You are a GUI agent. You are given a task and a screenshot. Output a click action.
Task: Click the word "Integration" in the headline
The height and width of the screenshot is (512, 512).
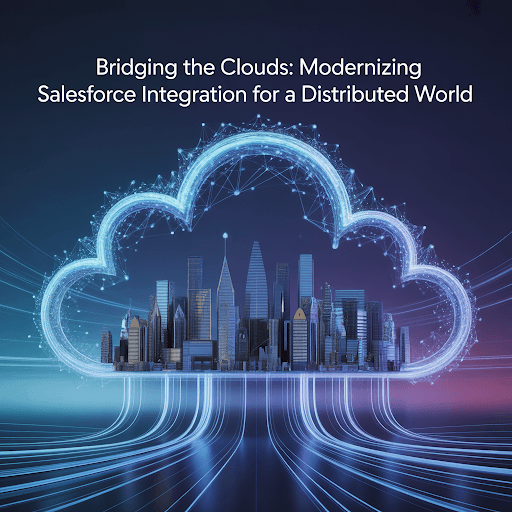tap(194, 95)
